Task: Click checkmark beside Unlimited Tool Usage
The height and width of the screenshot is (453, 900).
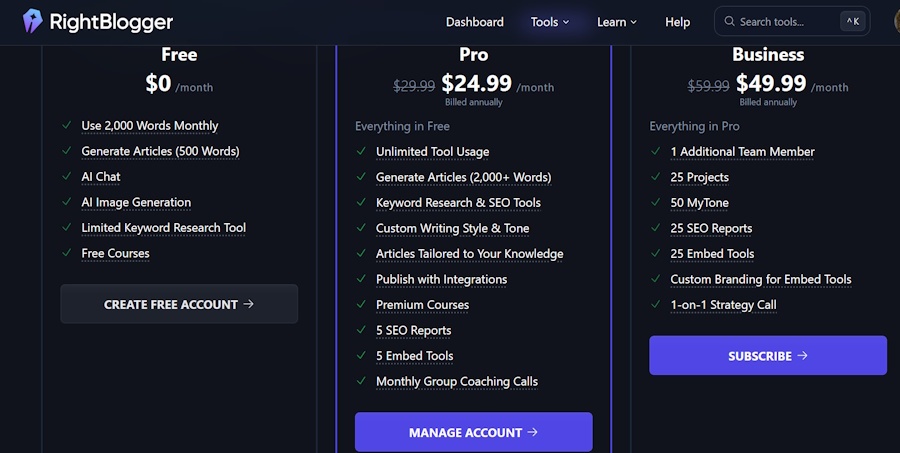Action: click(361, 152)
